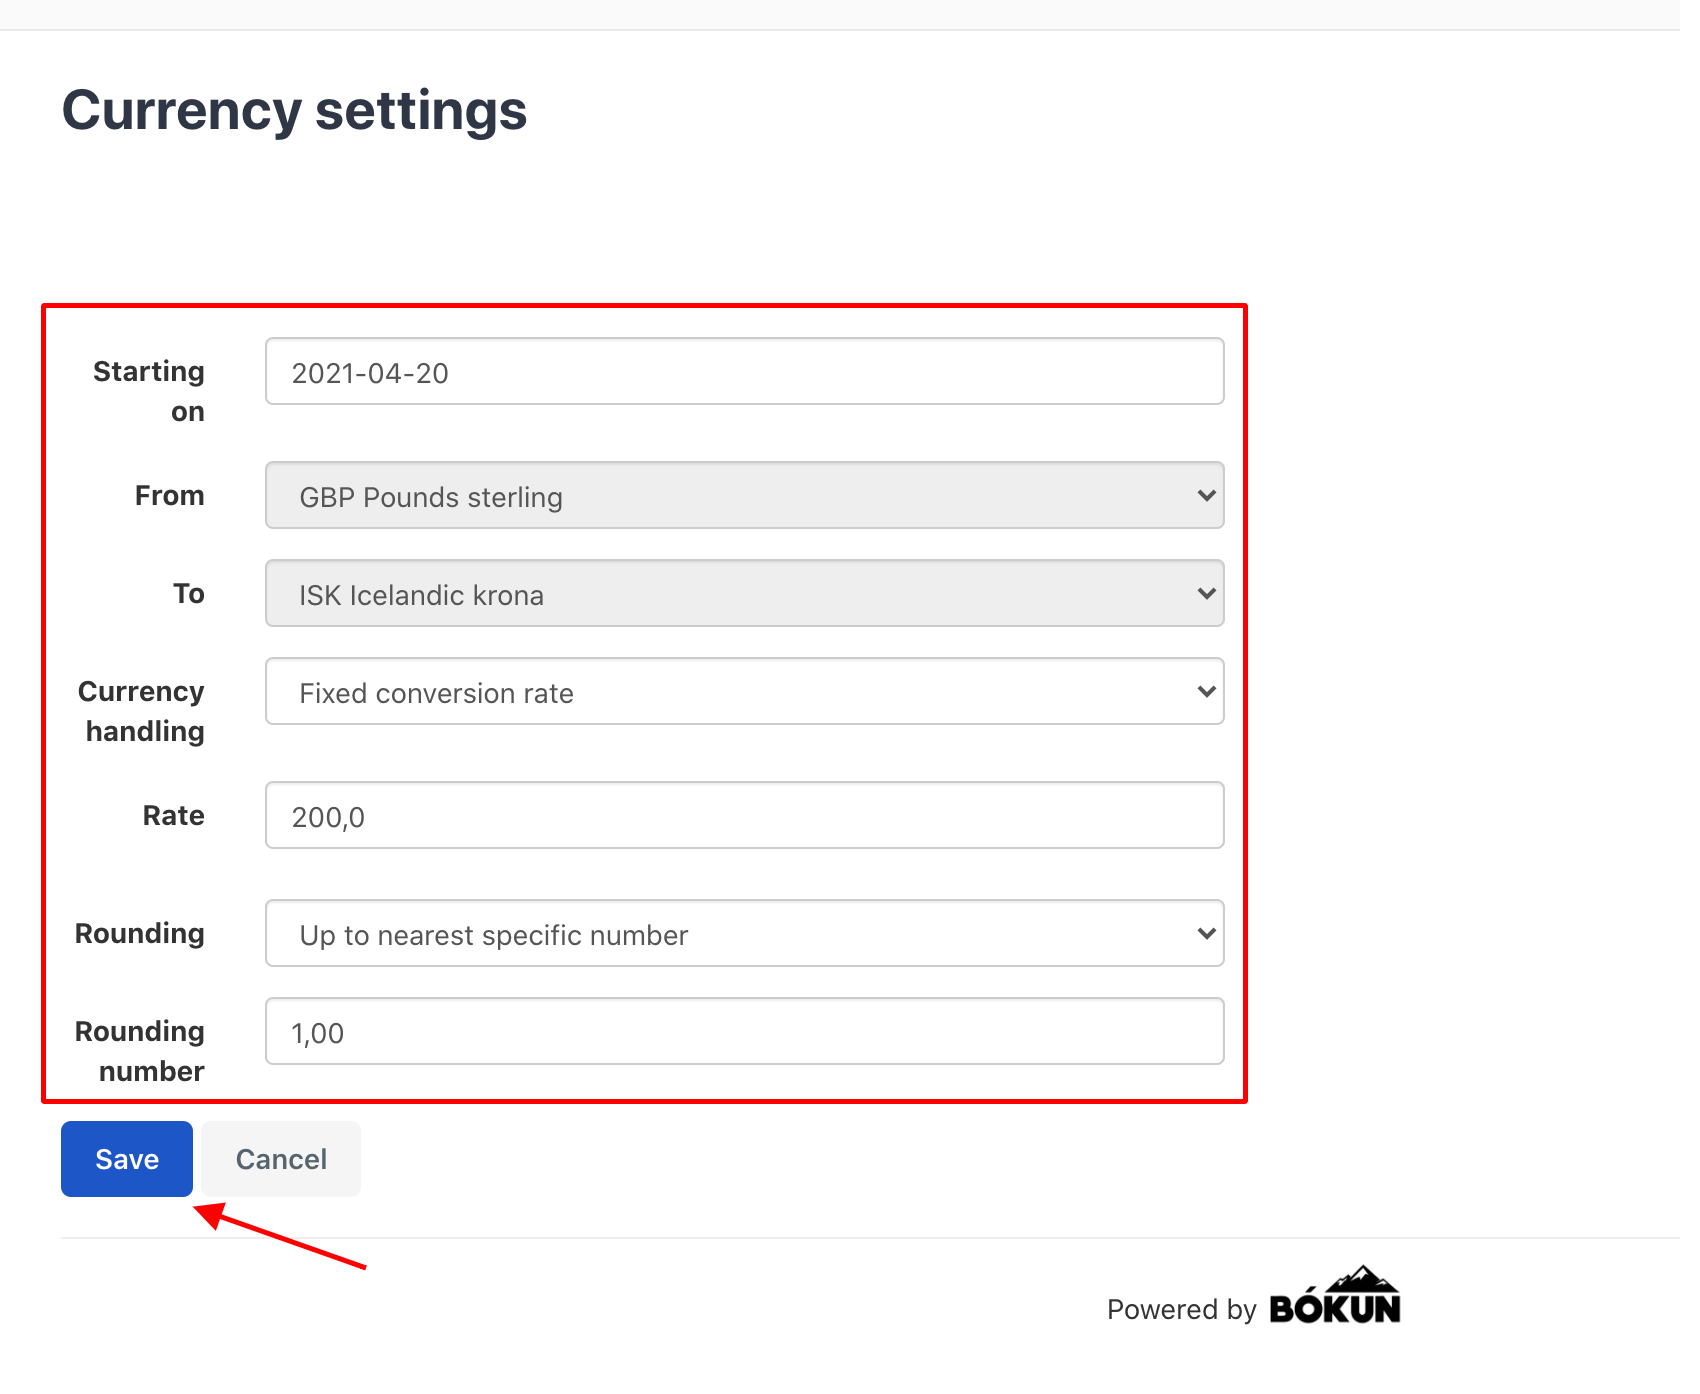Image resolution: width=1700 pixels, height=1394 pixels.
Task: Click the Up to nearest specific number chevron
Action: (x=1205, y=933)
